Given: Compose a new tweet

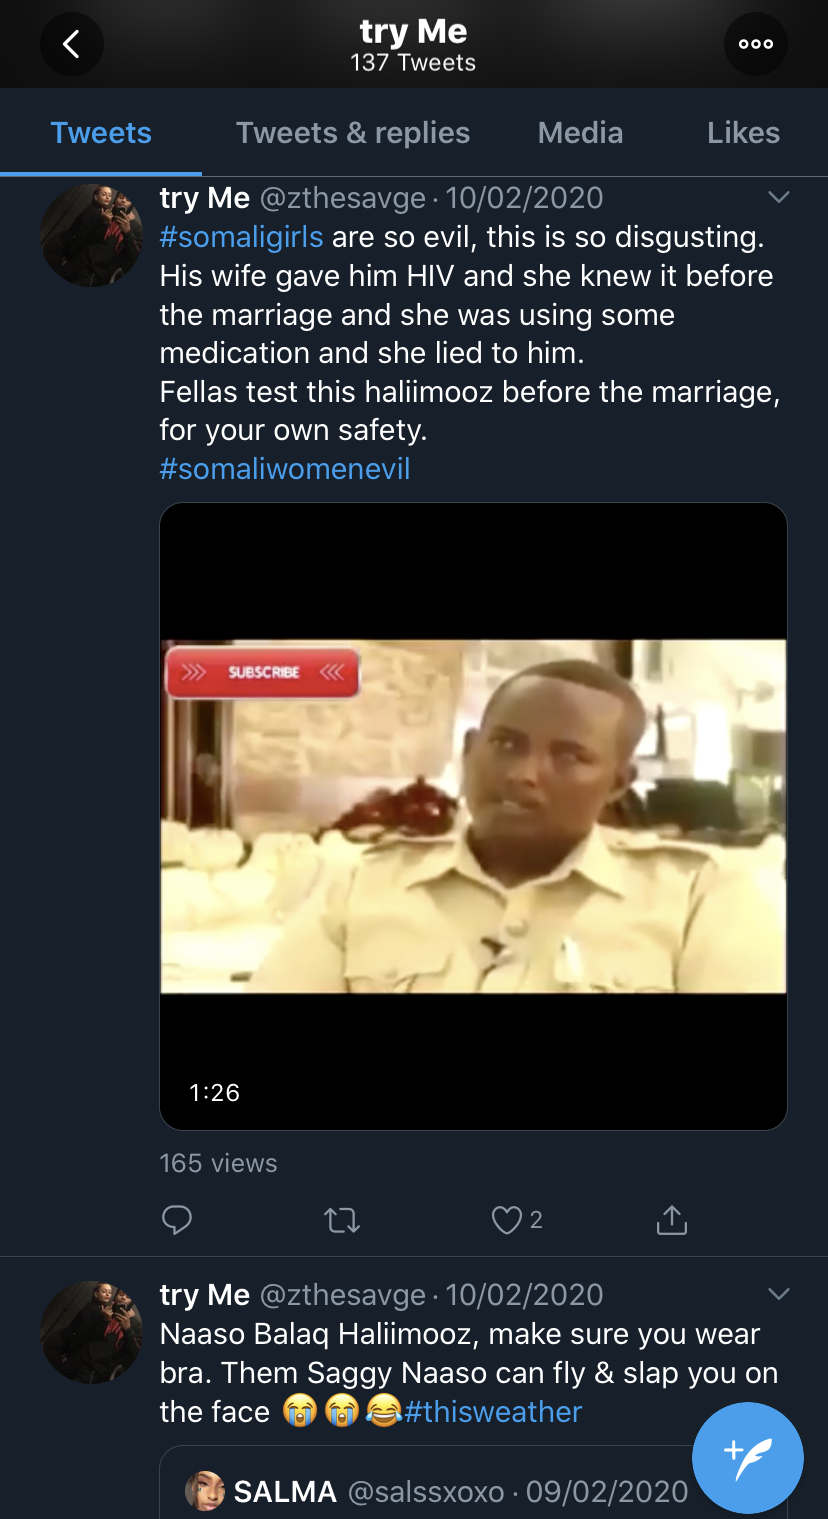Looking at the screenshot, I should click(x=748, y=1457).
